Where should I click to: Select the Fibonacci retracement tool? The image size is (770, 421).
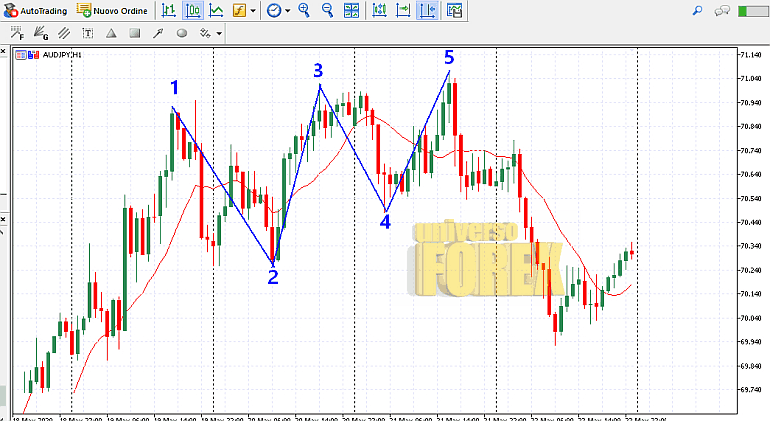pyautogui.click(x=19, y=33)
